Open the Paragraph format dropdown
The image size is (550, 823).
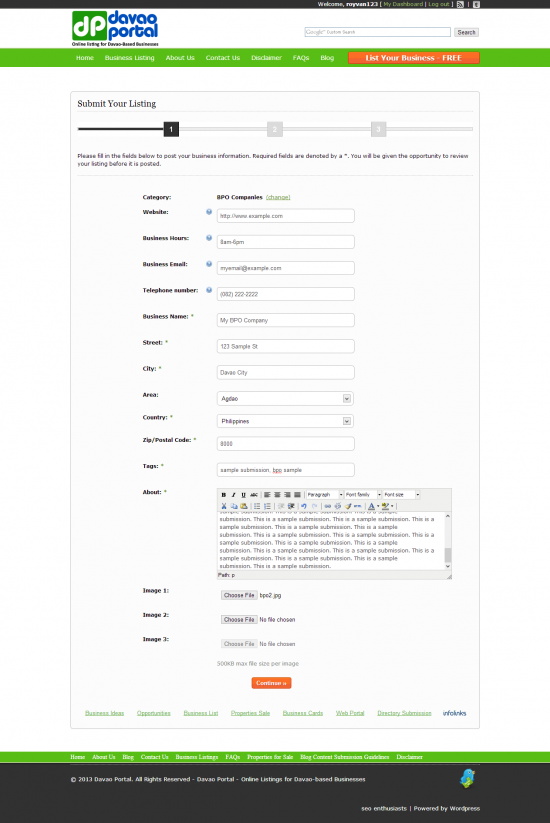(324, 494)
